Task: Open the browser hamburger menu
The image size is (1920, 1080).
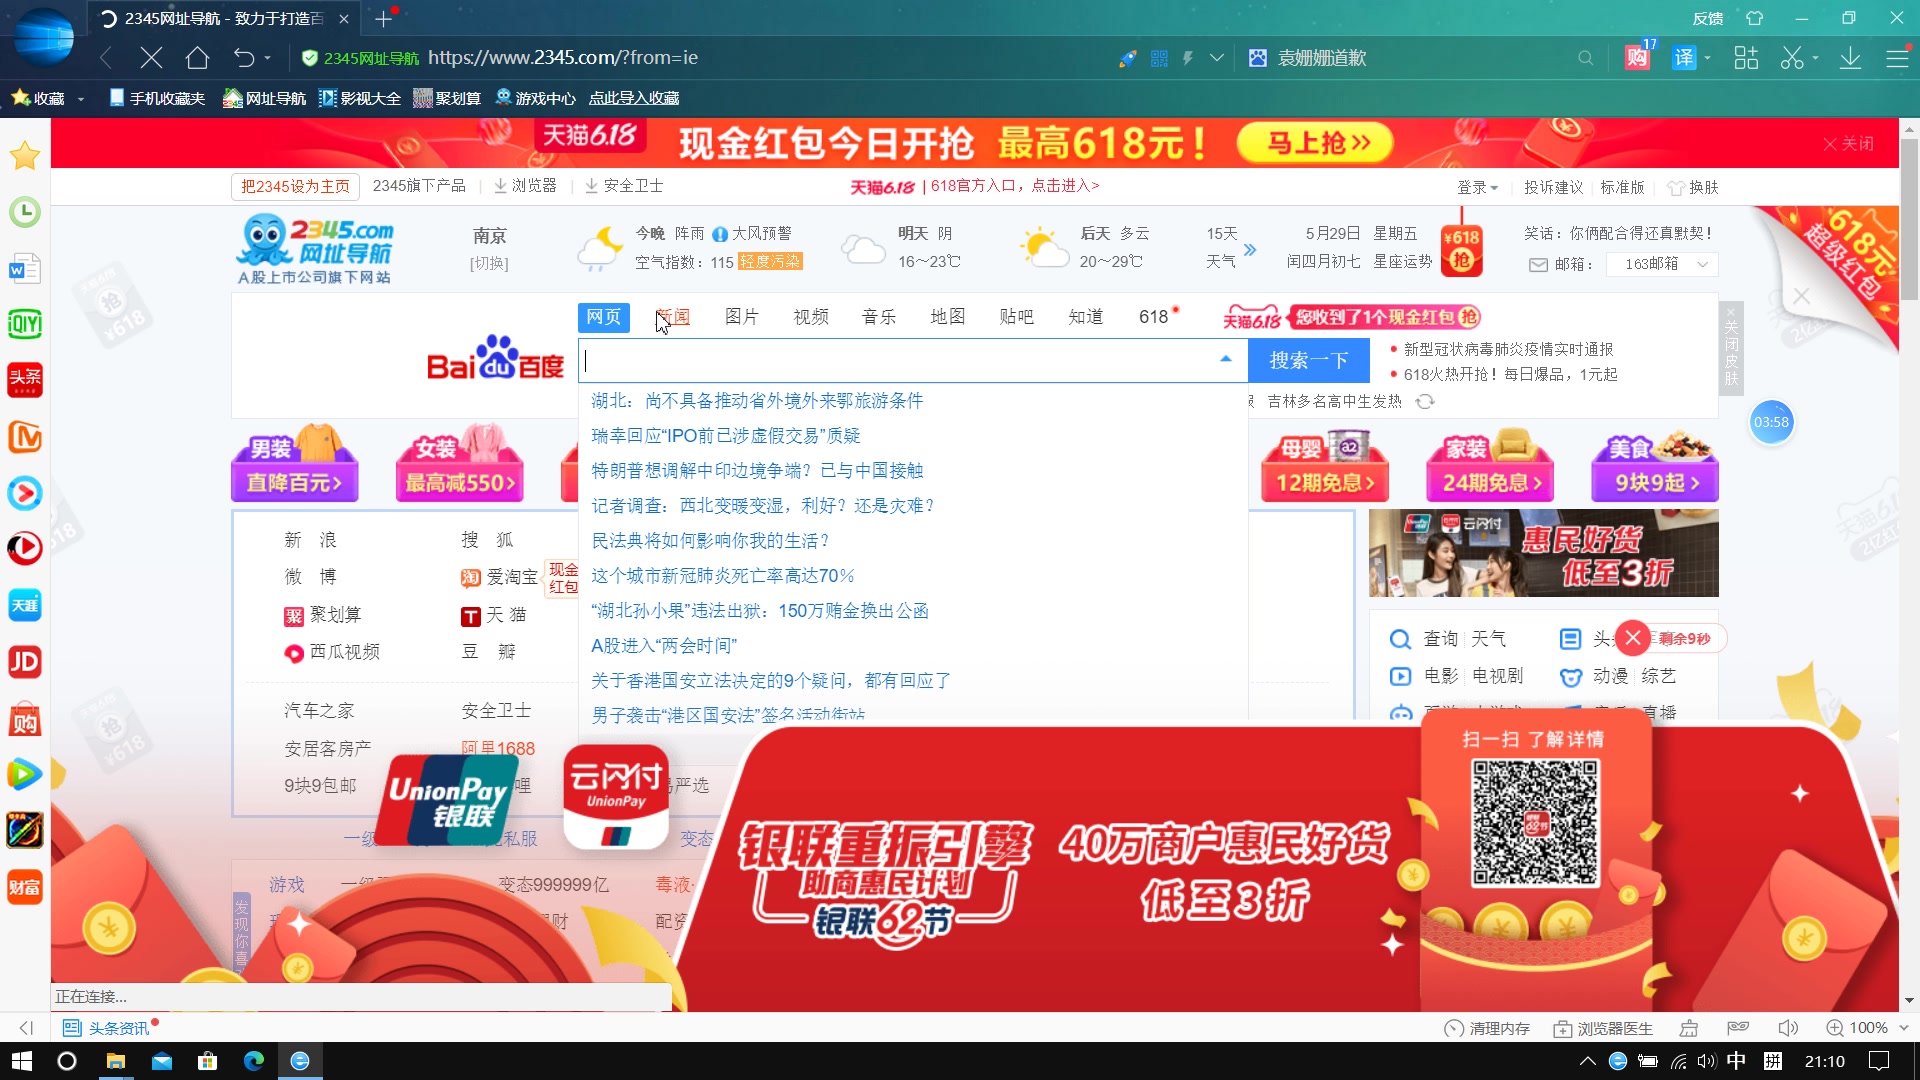Action: point(1898,58)
